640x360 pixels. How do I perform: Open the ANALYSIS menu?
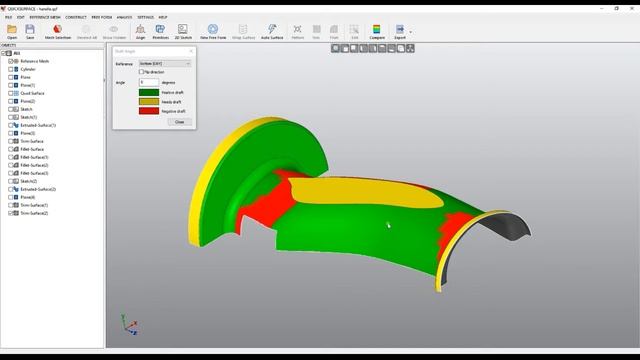(124, 18)
